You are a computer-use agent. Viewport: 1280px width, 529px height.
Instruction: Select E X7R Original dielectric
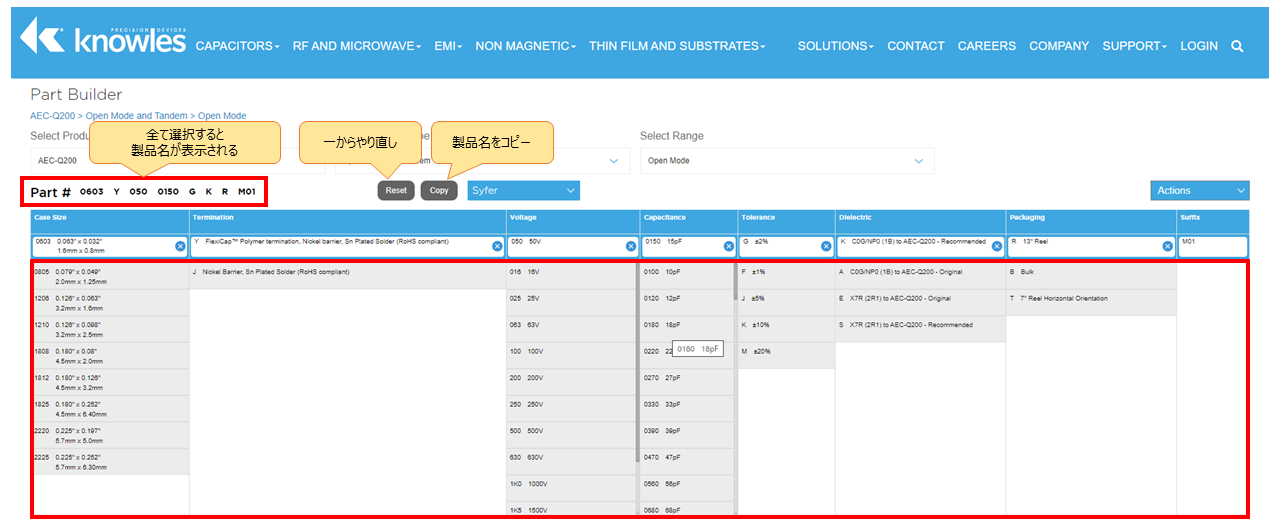(920, 303)
